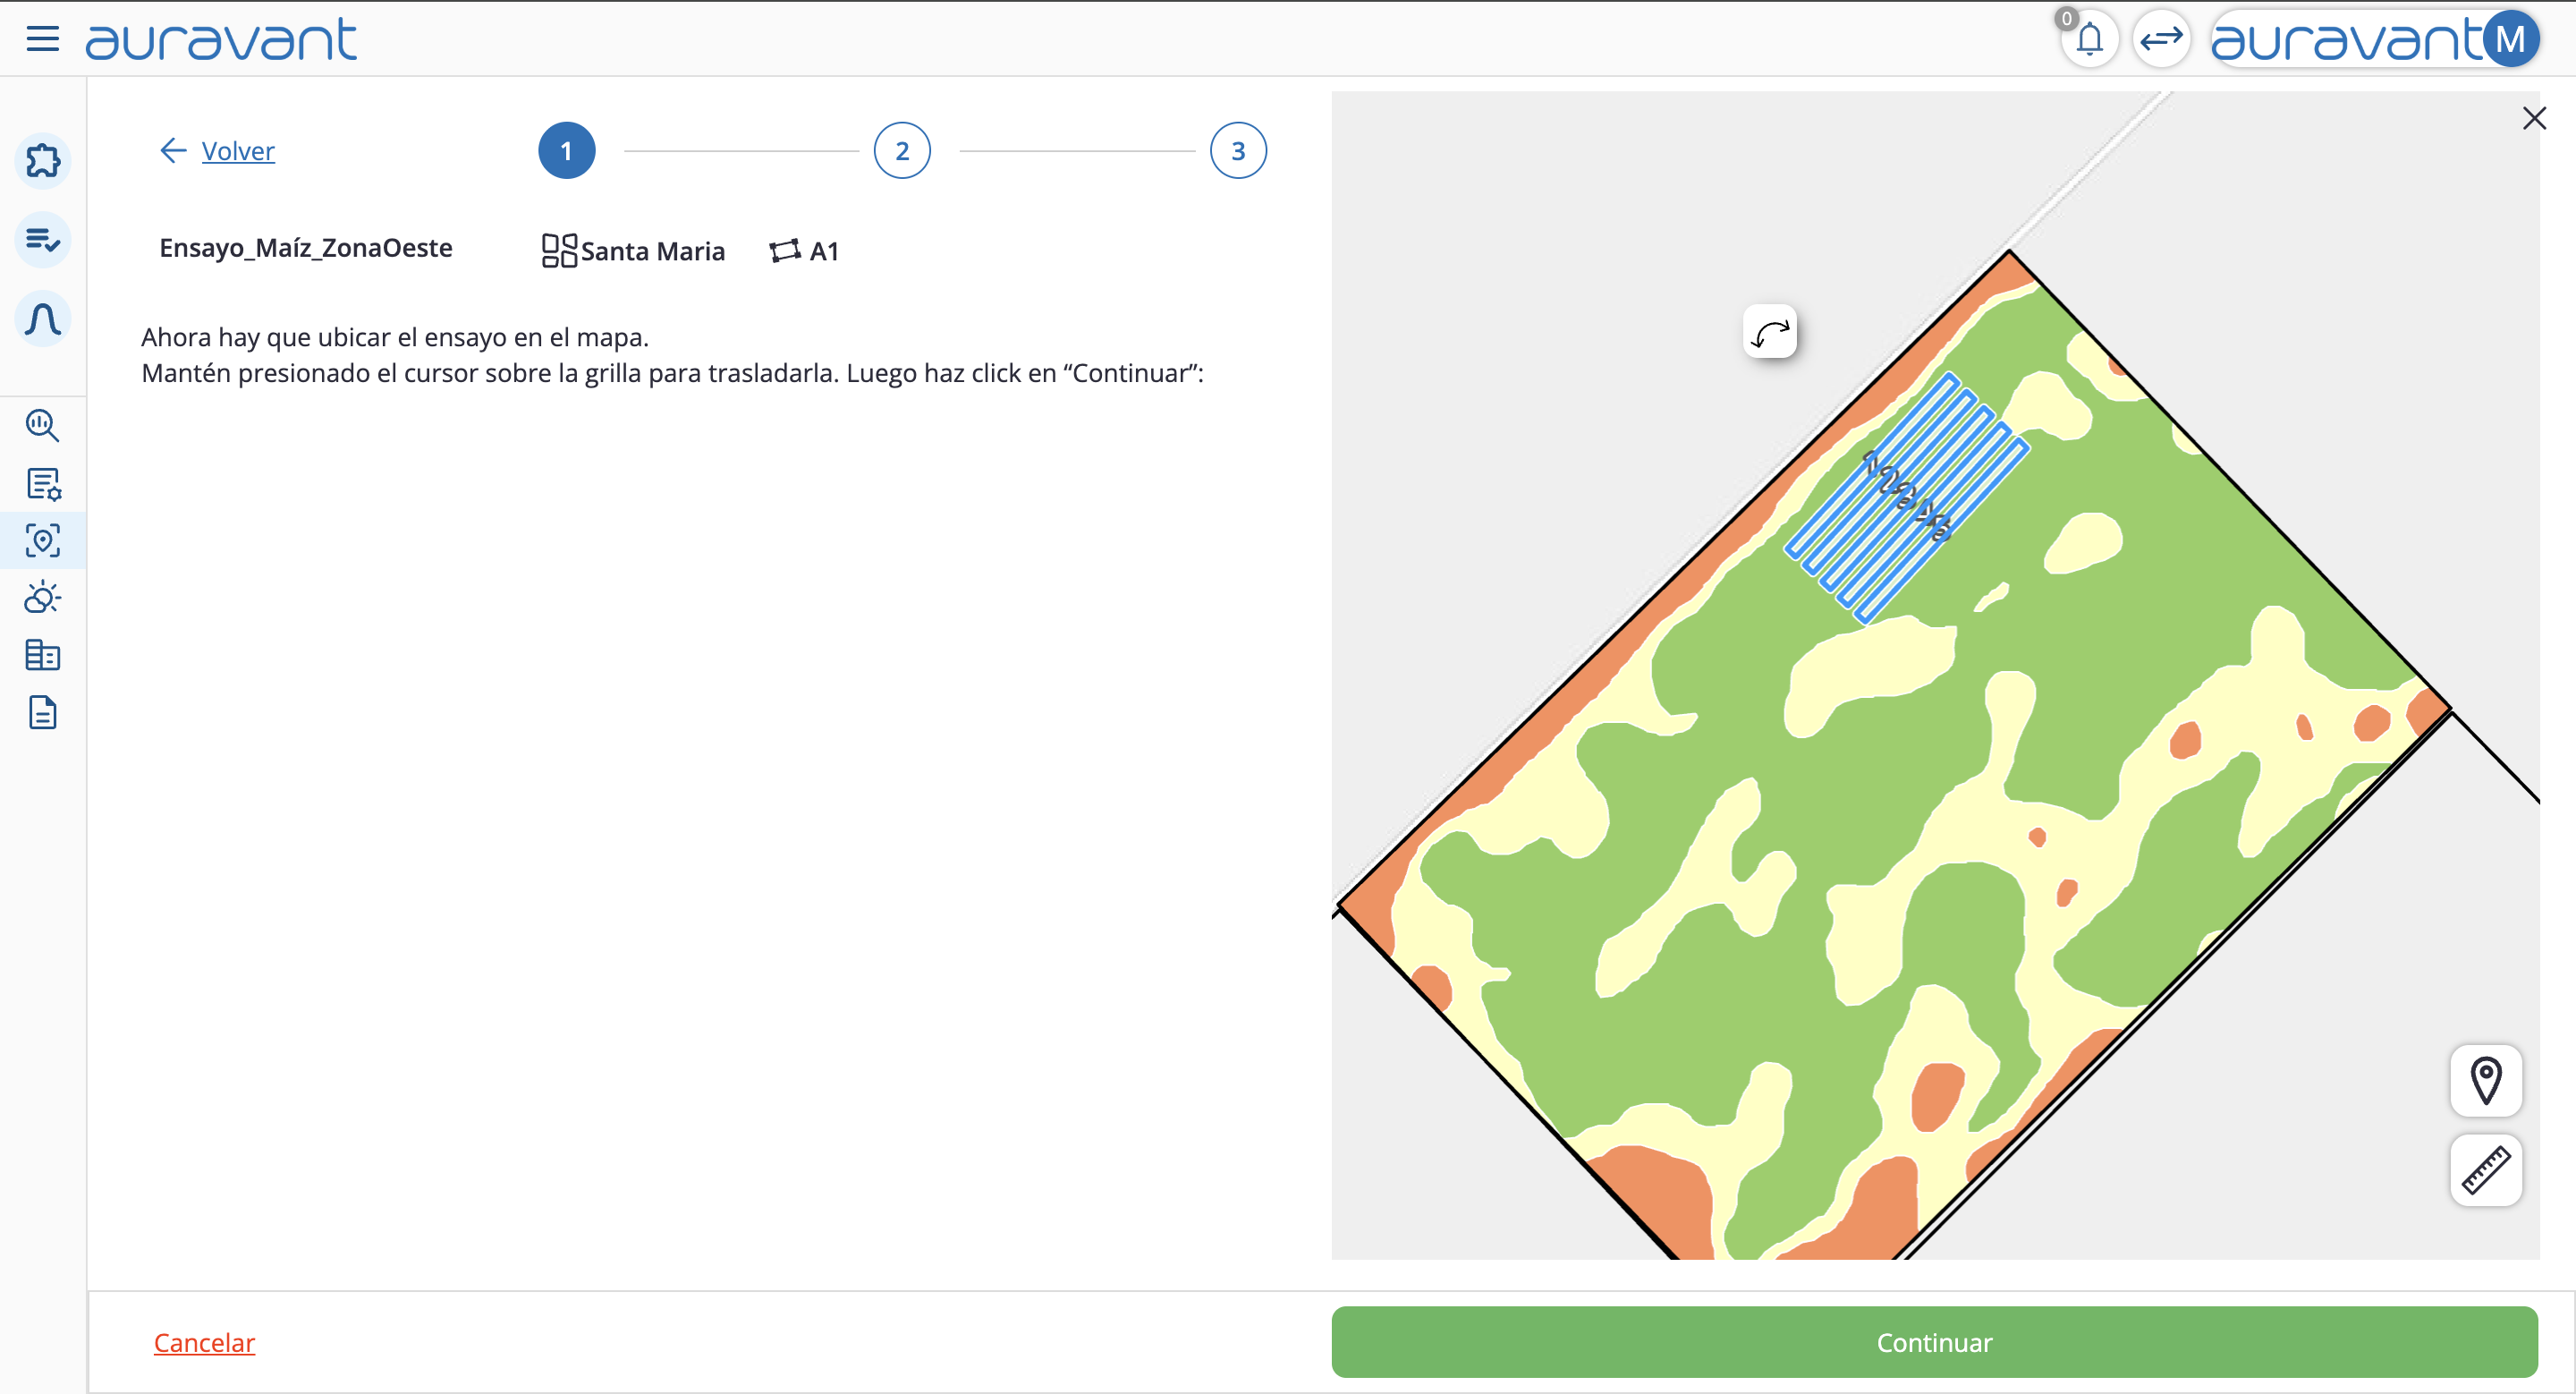The image size is (2576, 1394).
Task: Click the bell curve statistics icon
Action: (43, 320)
